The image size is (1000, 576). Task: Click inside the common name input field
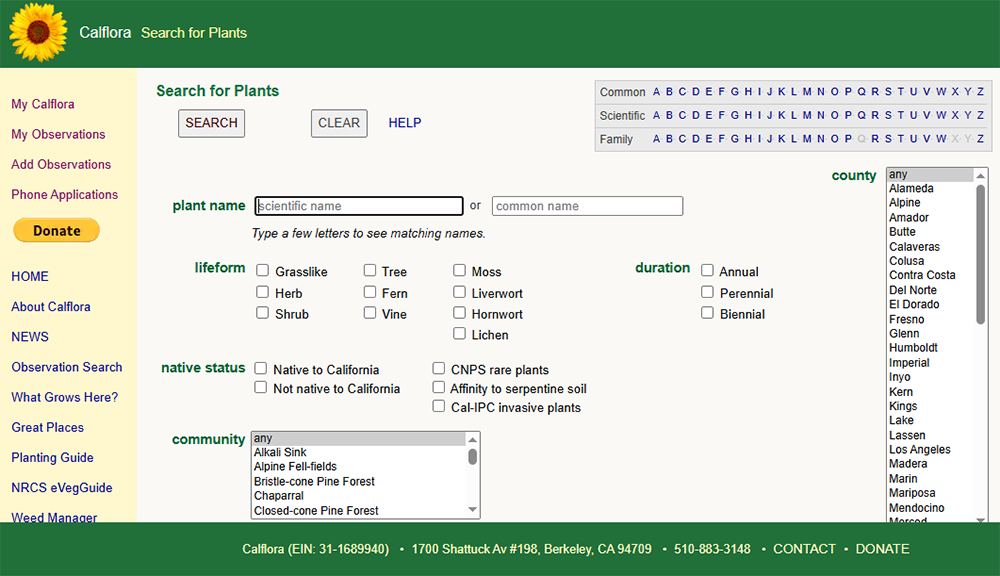[587, 205]
